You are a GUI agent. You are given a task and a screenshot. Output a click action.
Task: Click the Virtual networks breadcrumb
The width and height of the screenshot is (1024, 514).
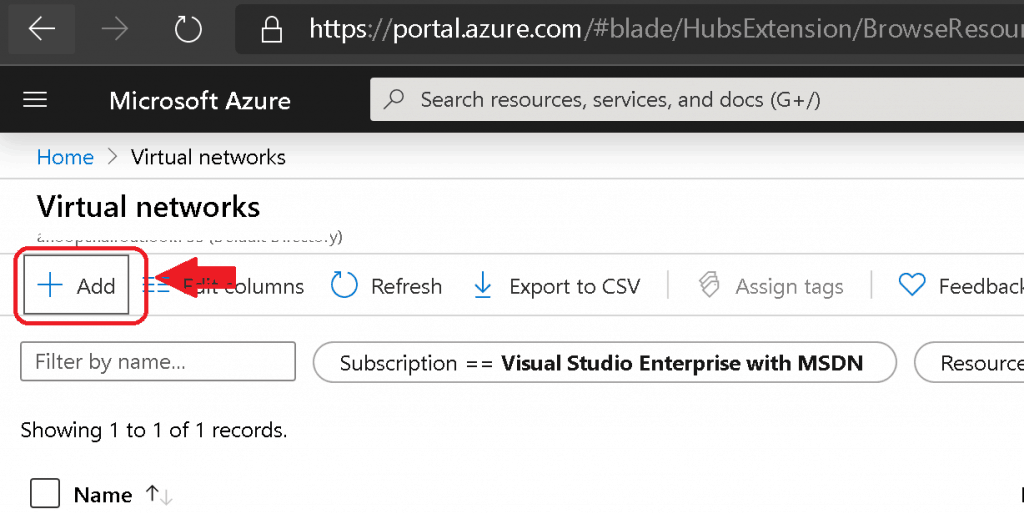pos(208,157)
